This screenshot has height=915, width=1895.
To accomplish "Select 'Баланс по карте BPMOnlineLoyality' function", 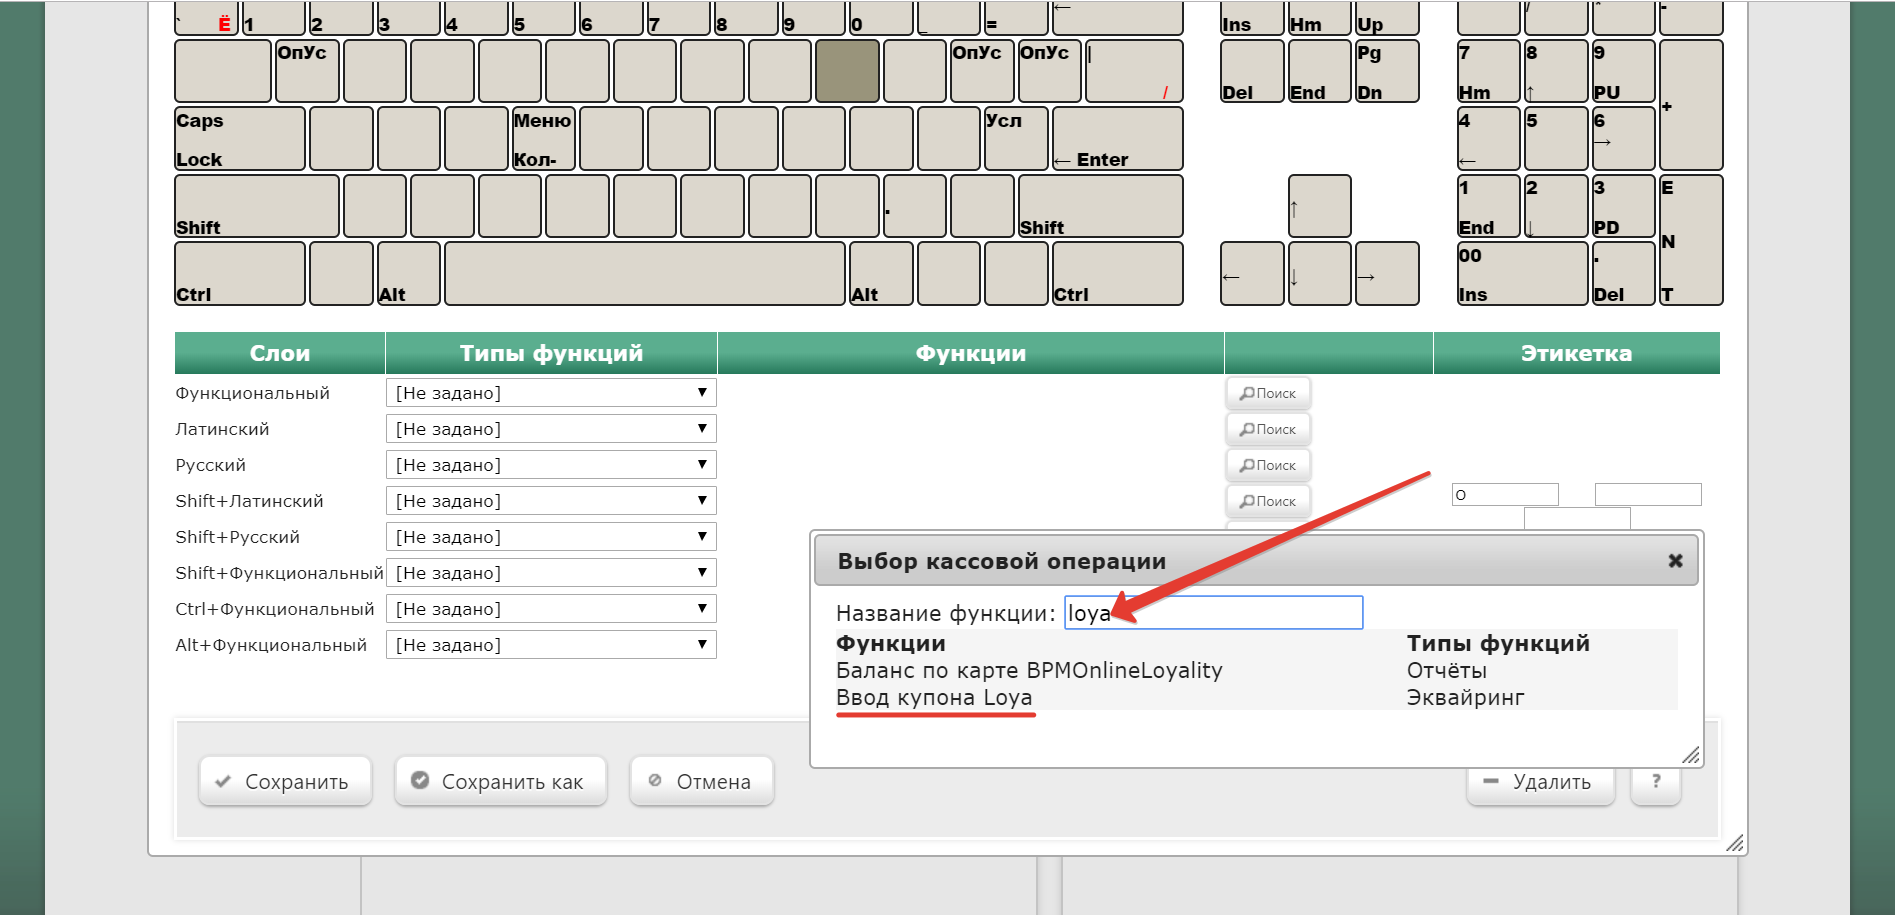I will tap(1029, 670).
